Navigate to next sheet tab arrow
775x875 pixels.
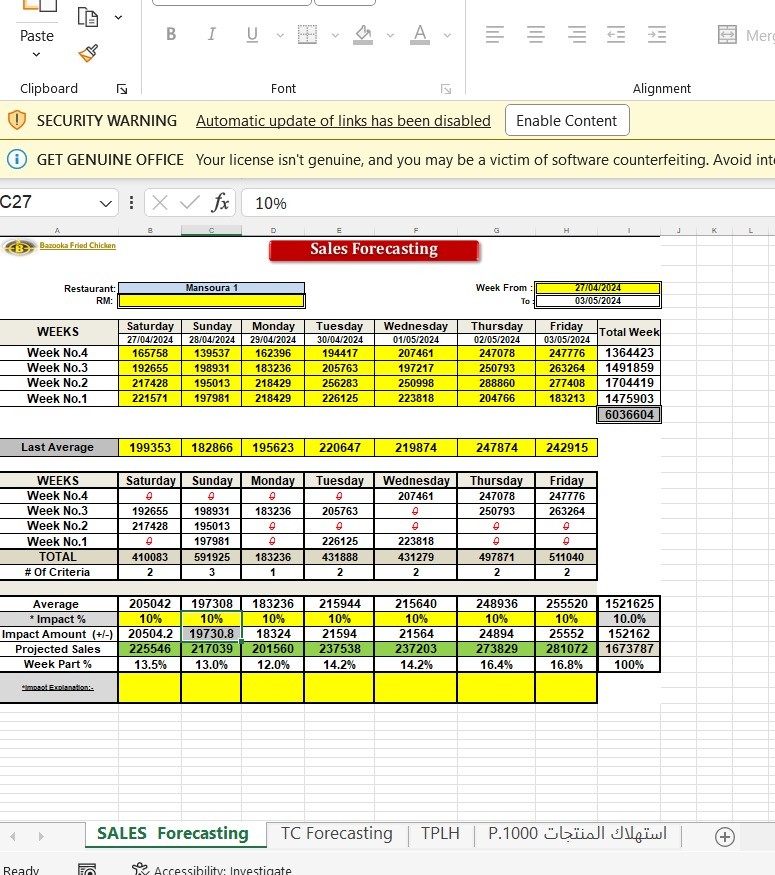[x=41, y=836]
